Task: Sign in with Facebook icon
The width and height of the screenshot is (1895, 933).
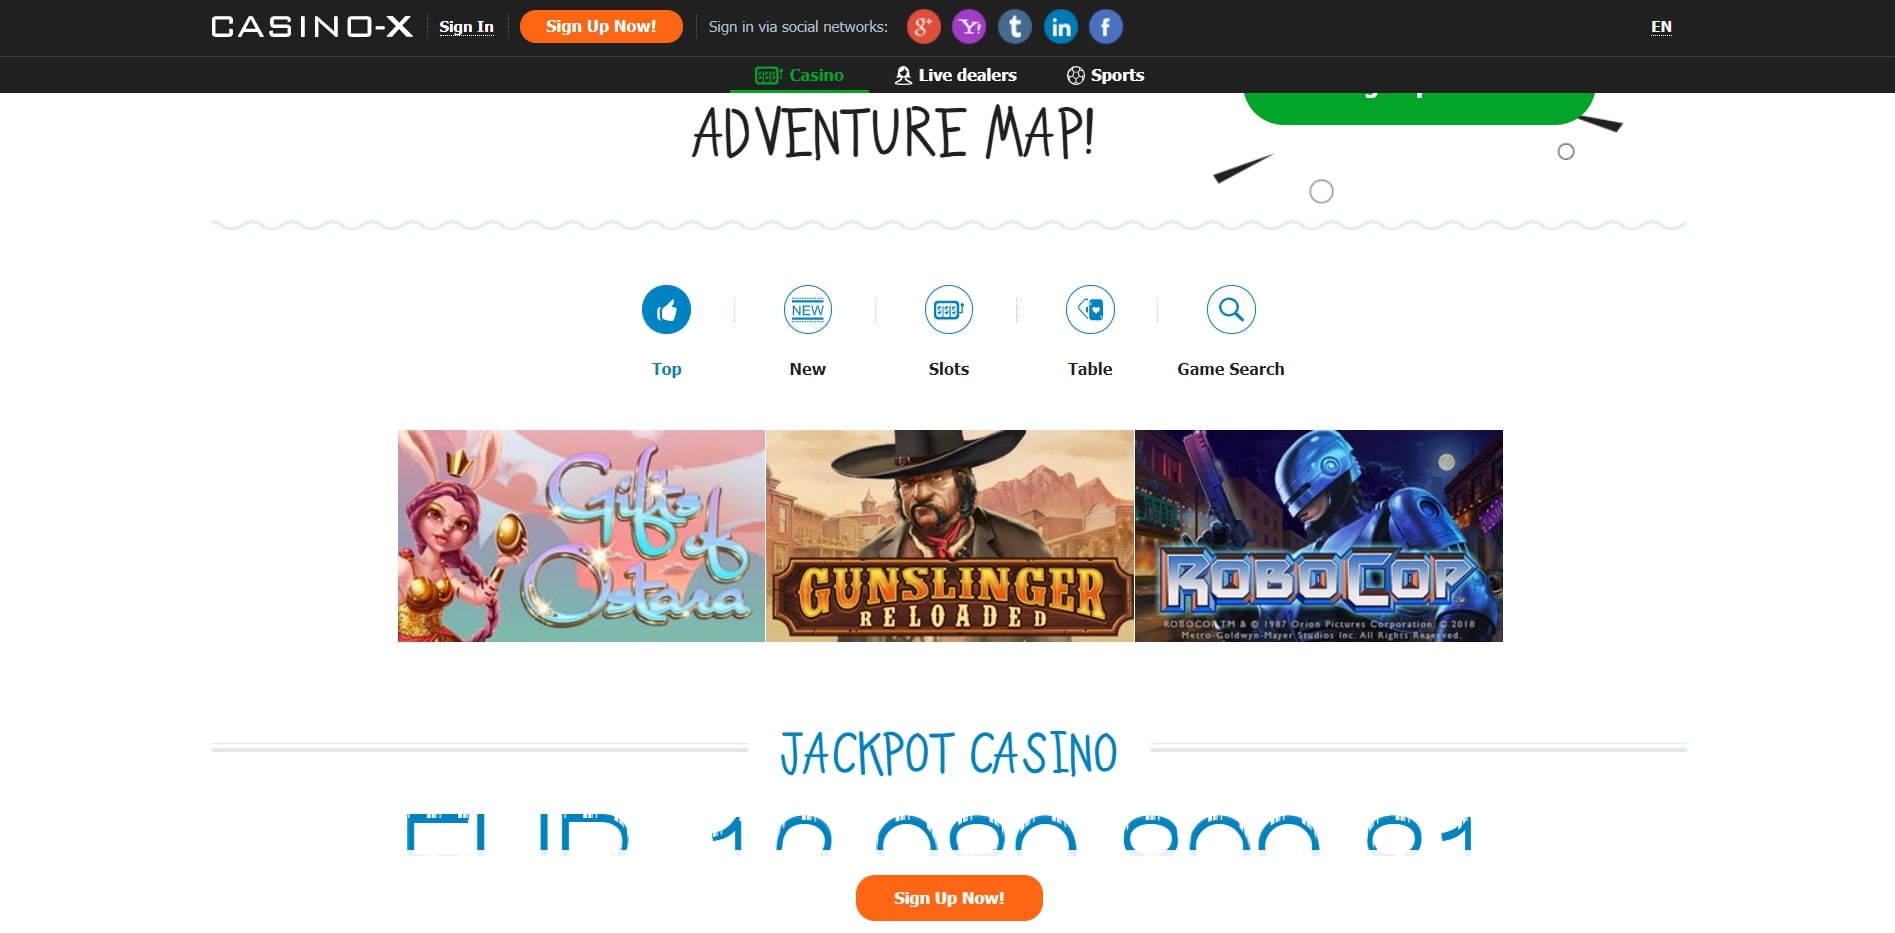Action: pos(1105,27)
